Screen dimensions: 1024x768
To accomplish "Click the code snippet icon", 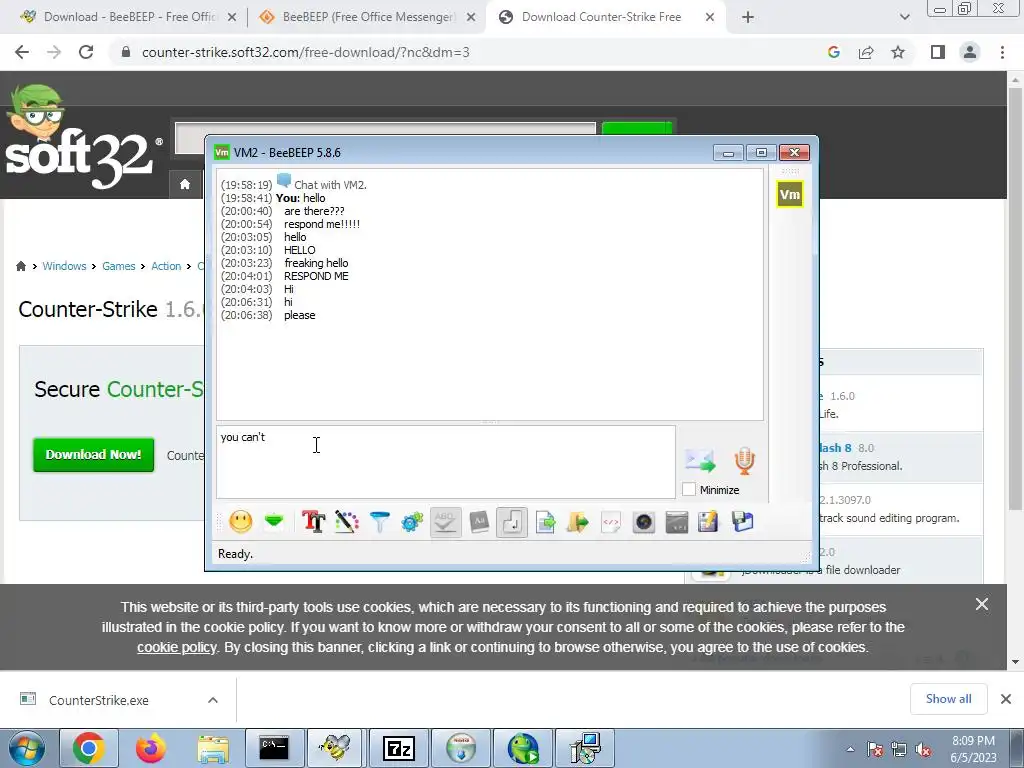I will click(x=611, y=522).
